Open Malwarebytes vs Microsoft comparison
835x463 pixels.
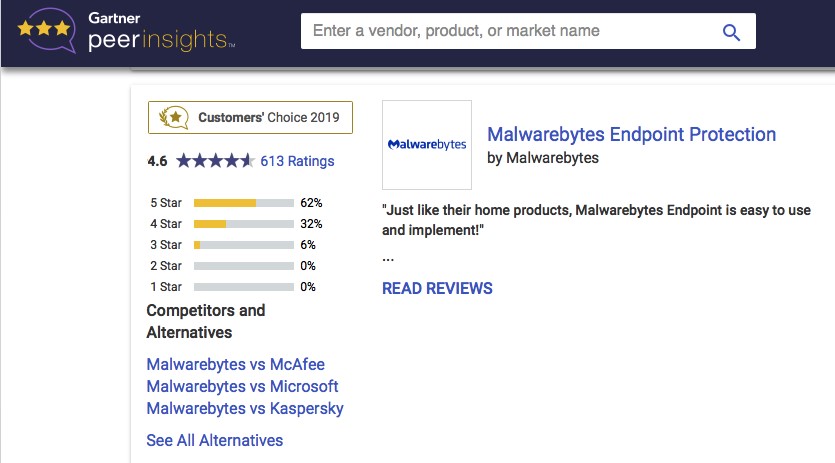click(242, 386)
